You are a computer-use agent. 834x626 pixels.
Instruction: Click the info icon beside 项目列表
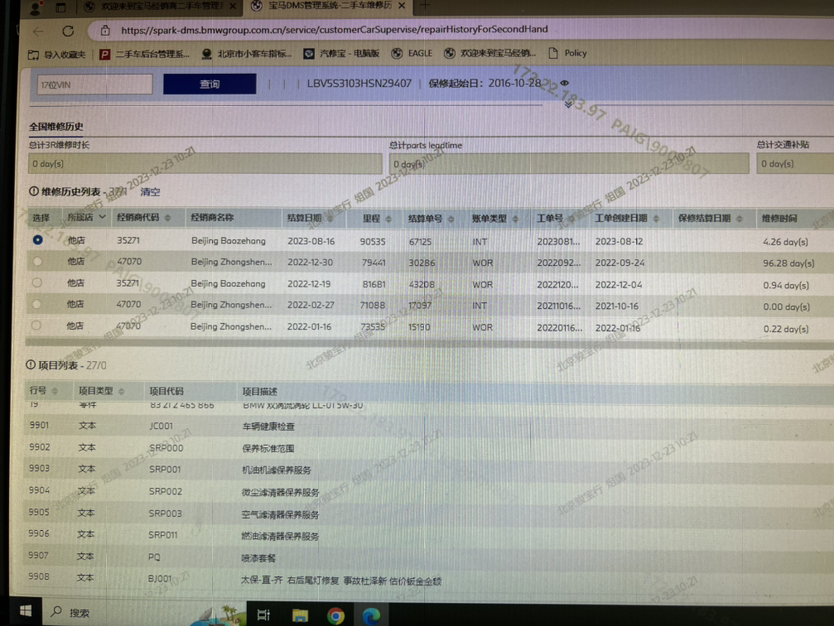coord(31,365)
